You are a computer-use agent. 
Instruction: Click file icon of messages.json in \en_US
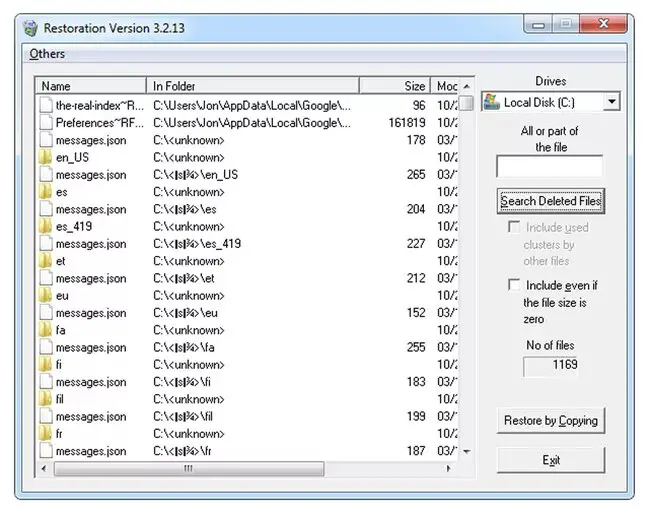coord(46,174)
